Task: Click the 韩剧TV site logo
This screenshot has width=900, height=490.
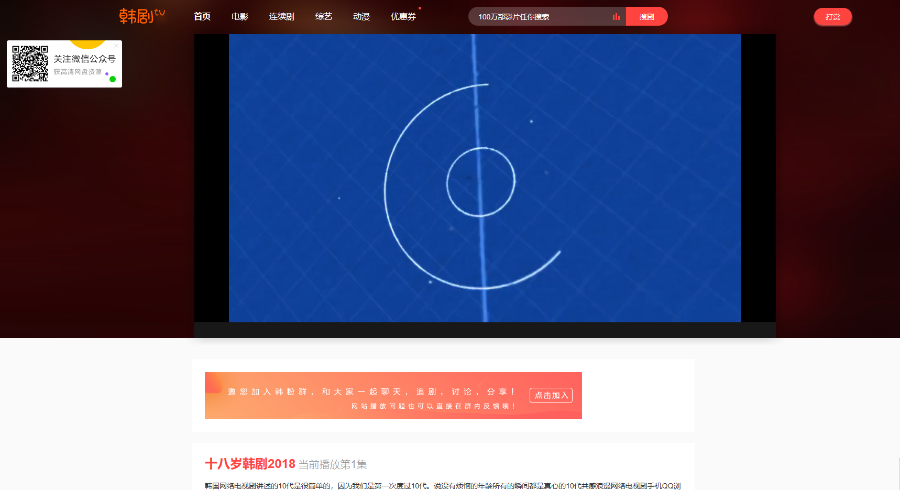Action: coord(142,16)
